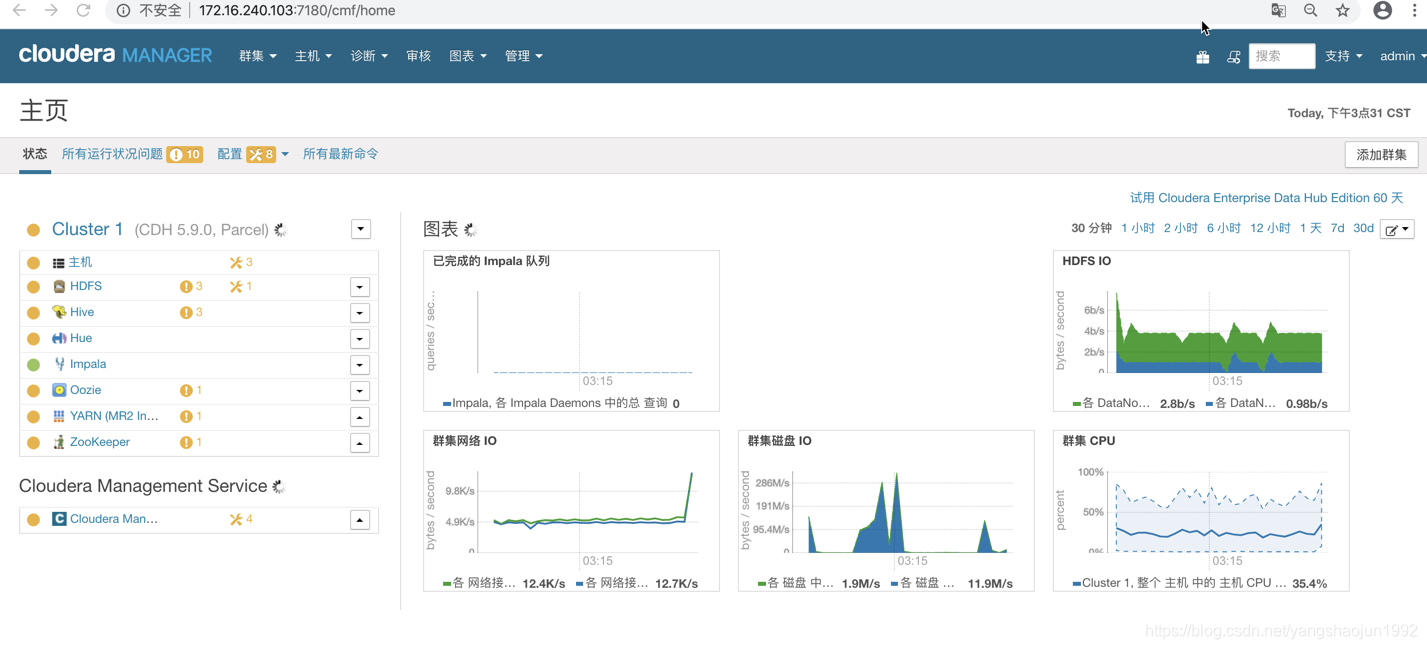Open Oozie service actions dropdown

[x=360, y=391]
